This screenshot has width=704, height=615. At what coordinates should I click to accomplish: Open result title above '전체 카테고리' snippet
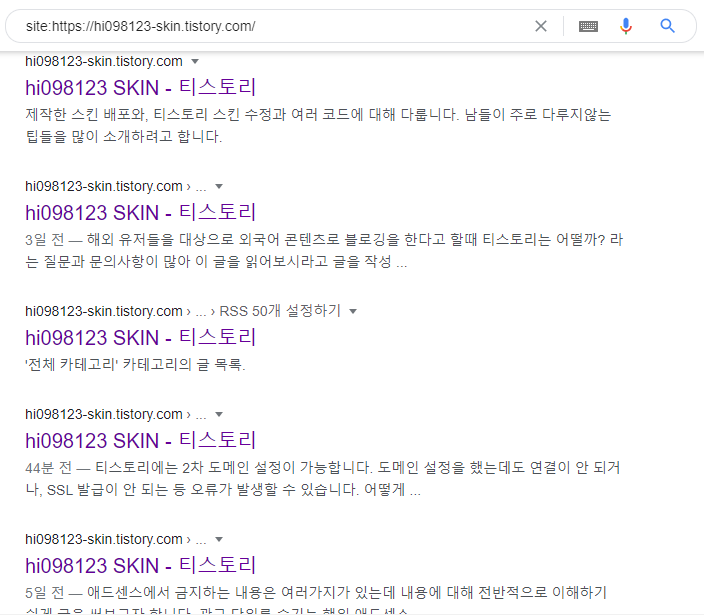(x=141, y=337)
